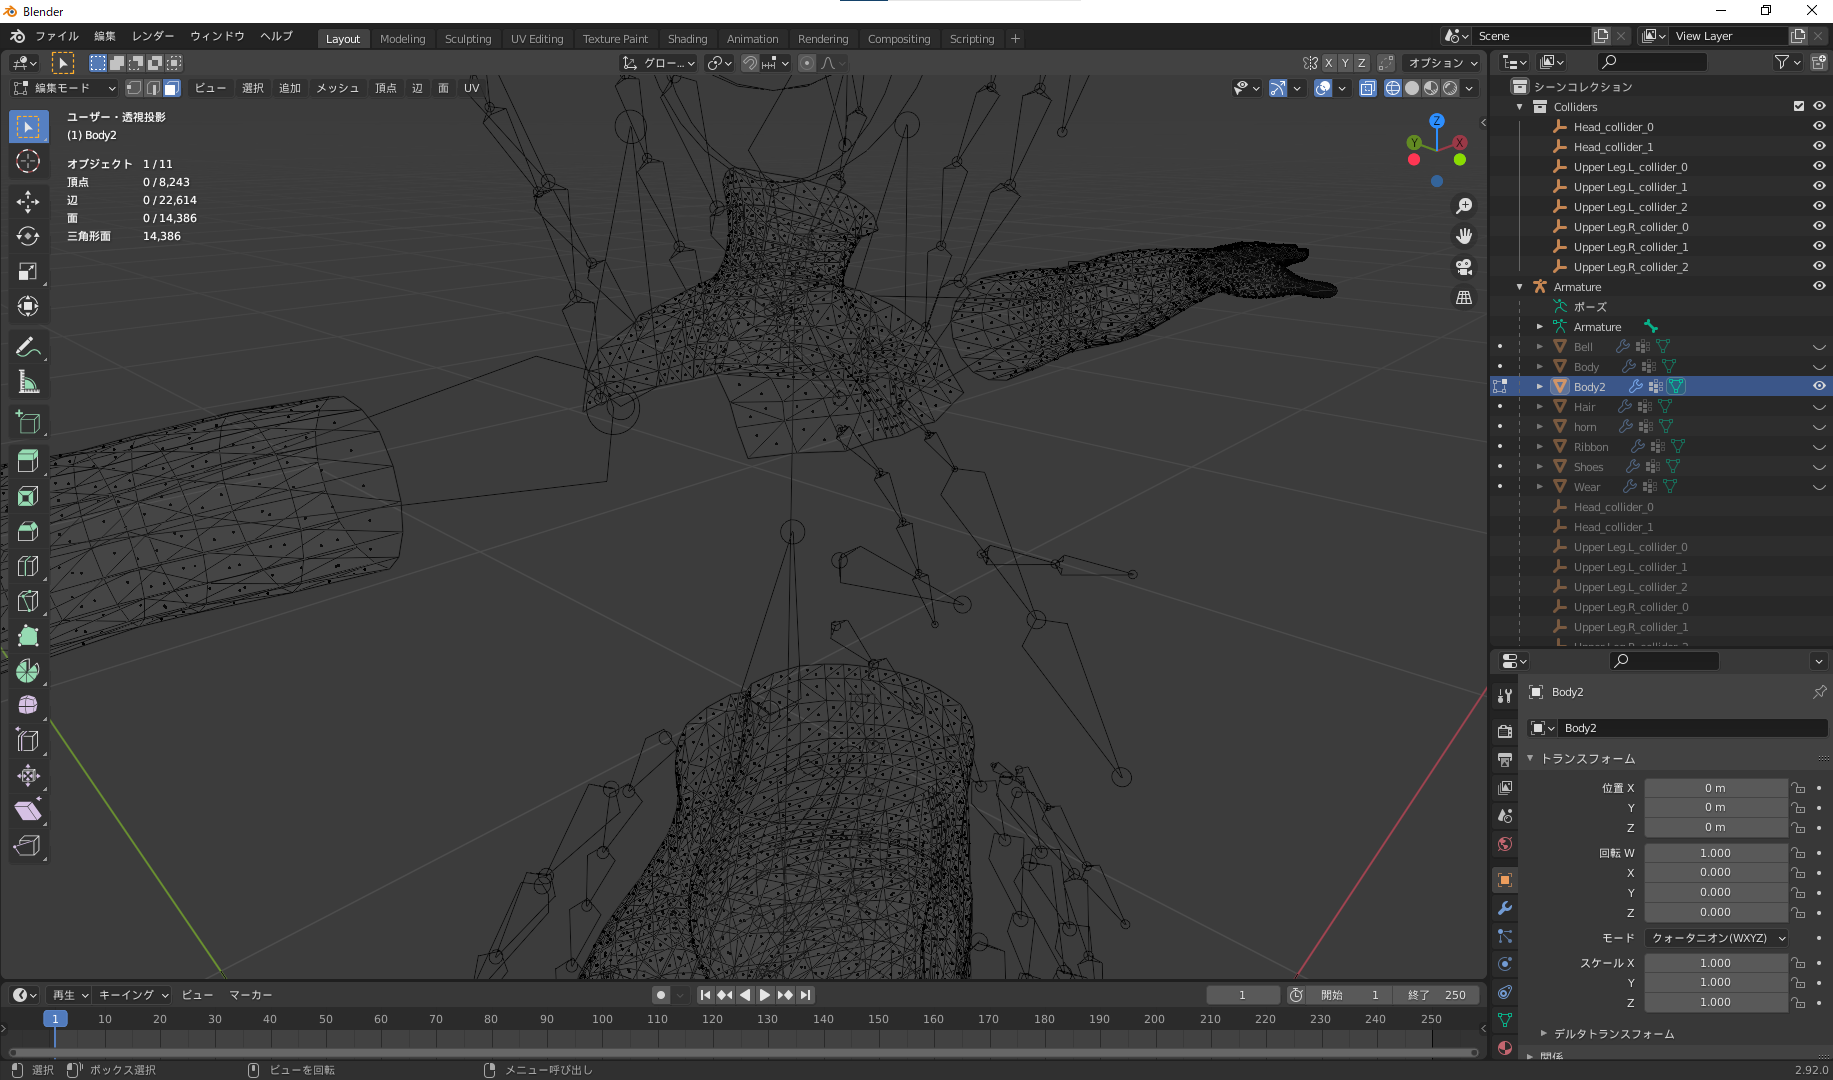Click the Modifier properties wrench tab
Screen dimensions: 1833x1080
point(1505,908)
